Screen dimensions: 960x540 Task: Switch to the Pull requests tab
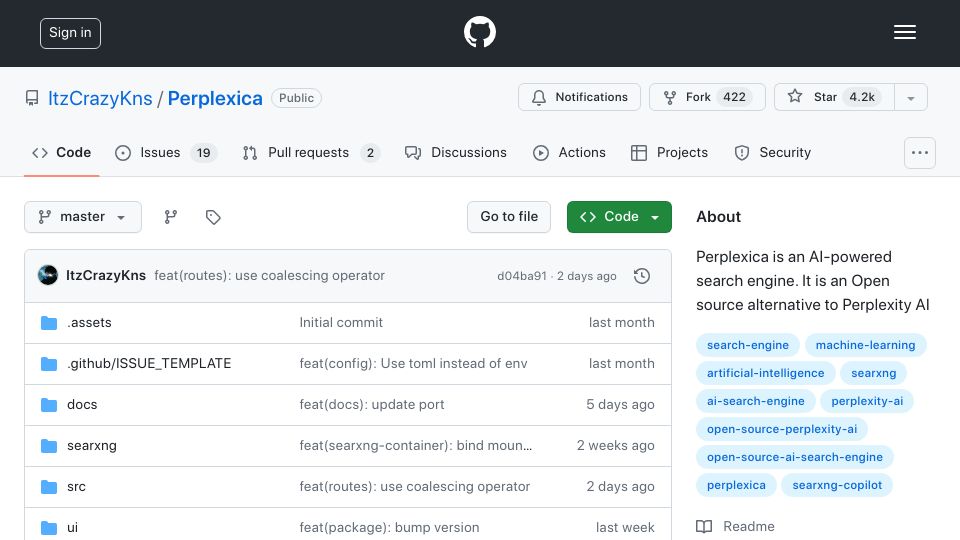pos(311,152)
